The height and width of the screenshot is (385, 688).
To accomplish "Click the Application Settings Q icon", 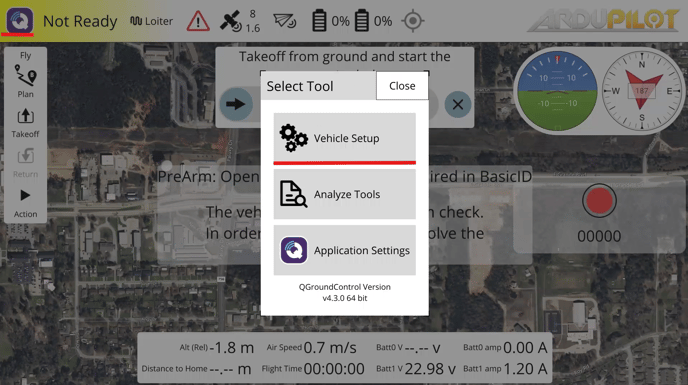I will point(294,250).
